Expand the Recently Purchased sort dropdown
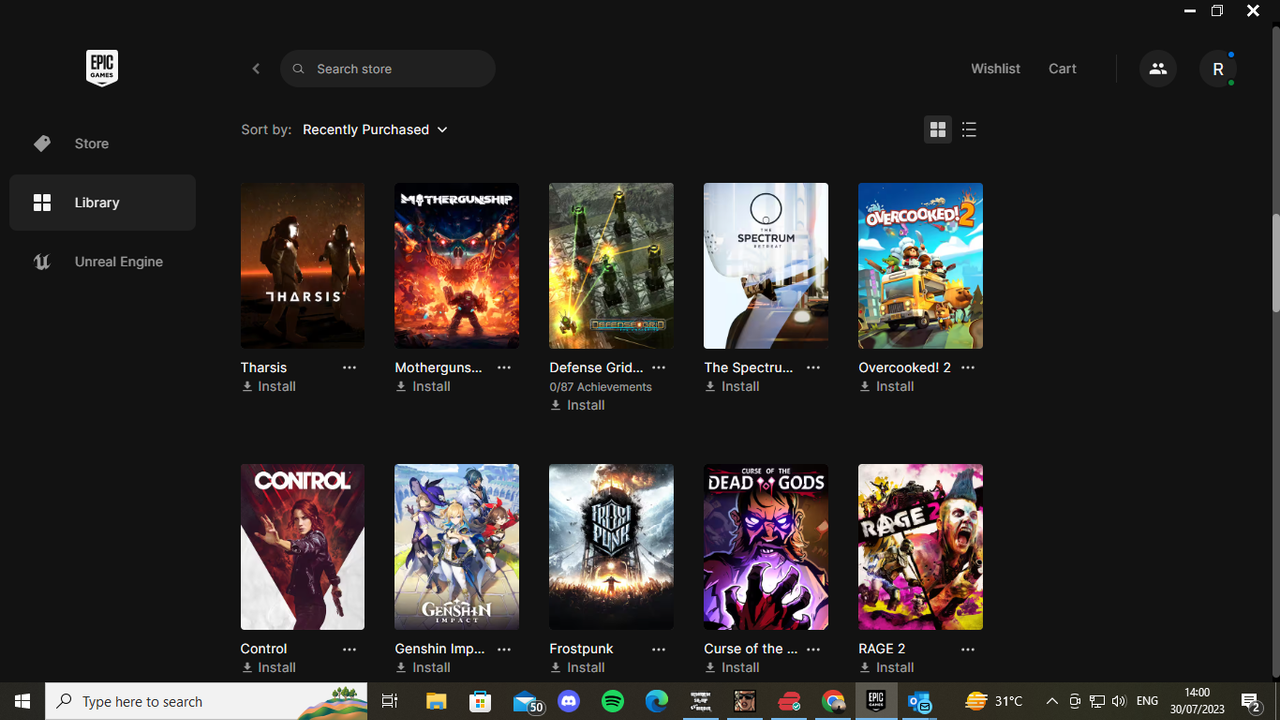The width and height of the screenshot is (1280, 720). [x=375, y=130]
